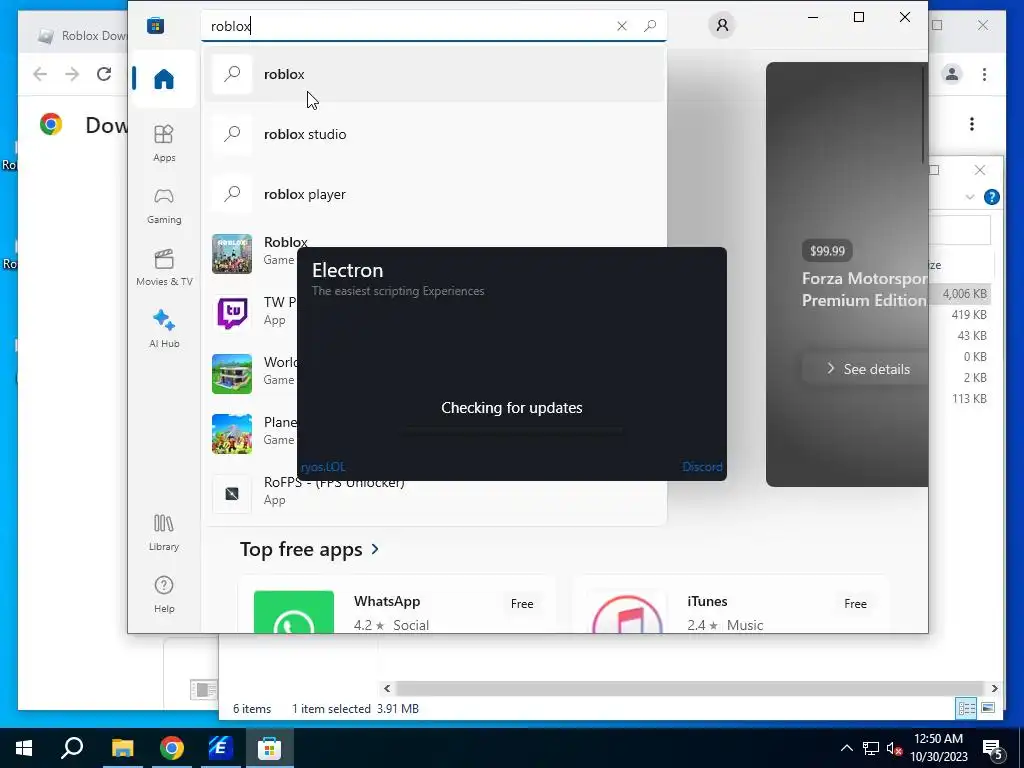Select the 'roblox' search suggestion
Viewport: 1024px width, 768px height.
tap(434, 74)
